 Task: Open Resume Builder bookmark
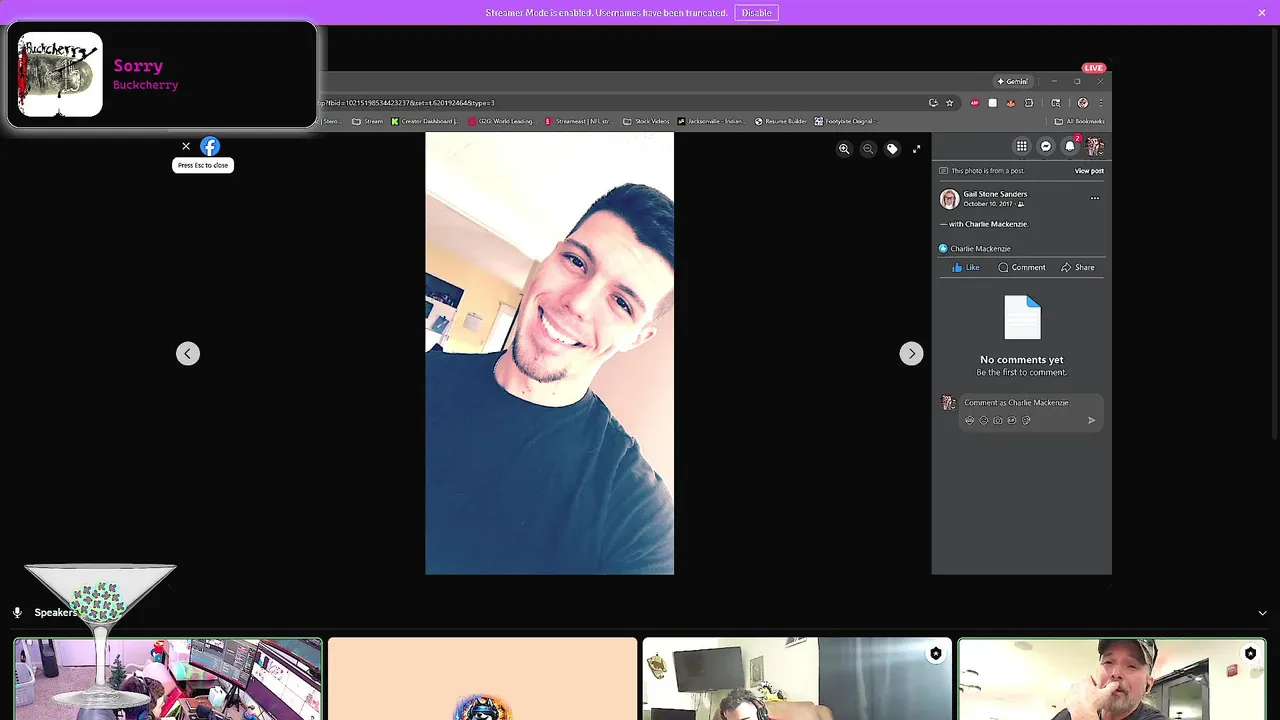(781, 121)
